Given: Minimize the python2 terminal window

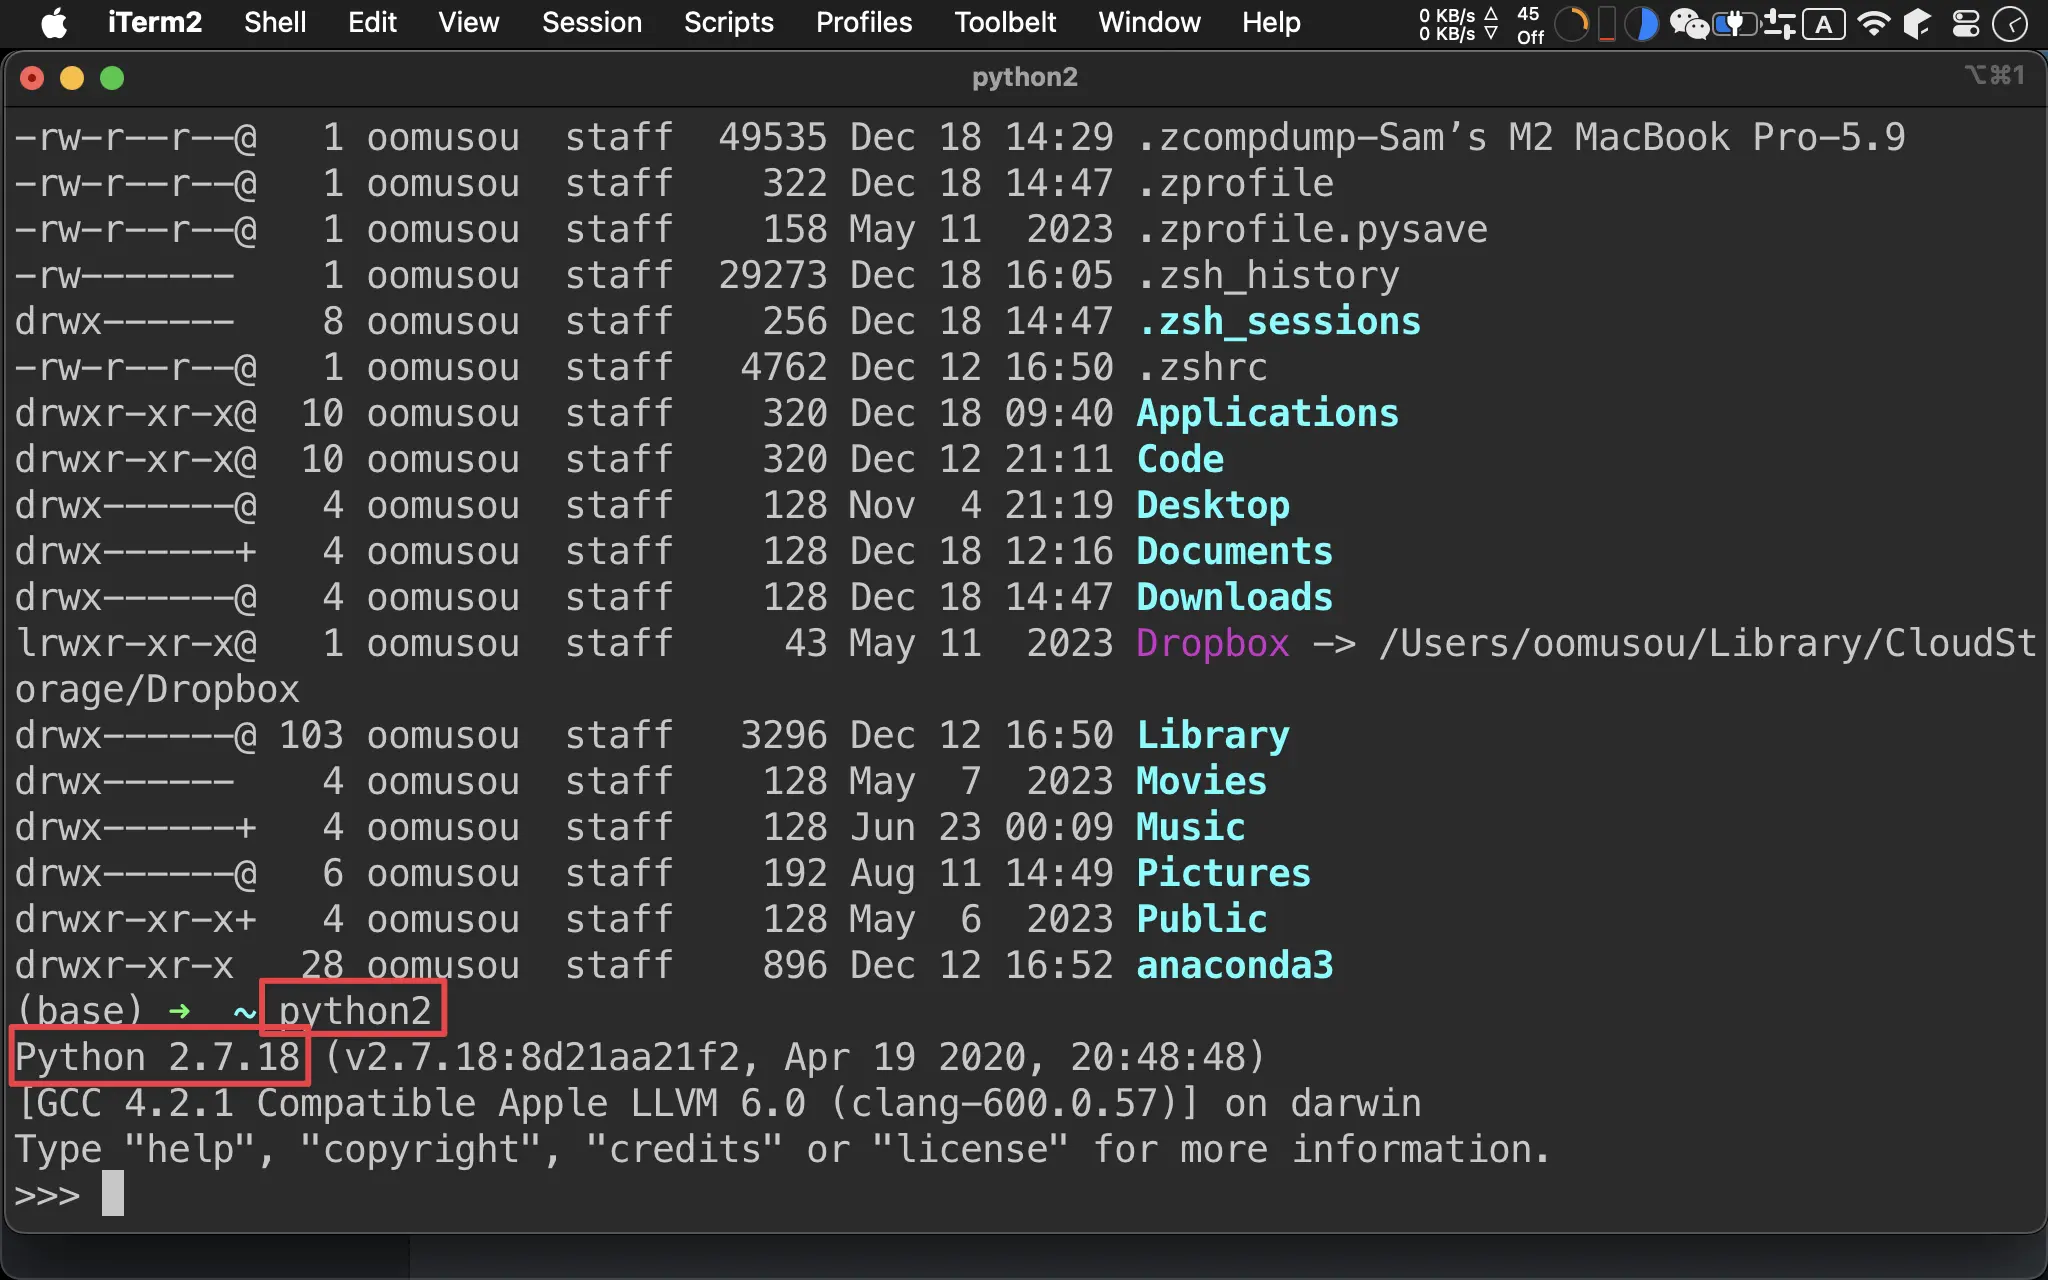Looking at the screenshot, I should click(x=72, y=78).
